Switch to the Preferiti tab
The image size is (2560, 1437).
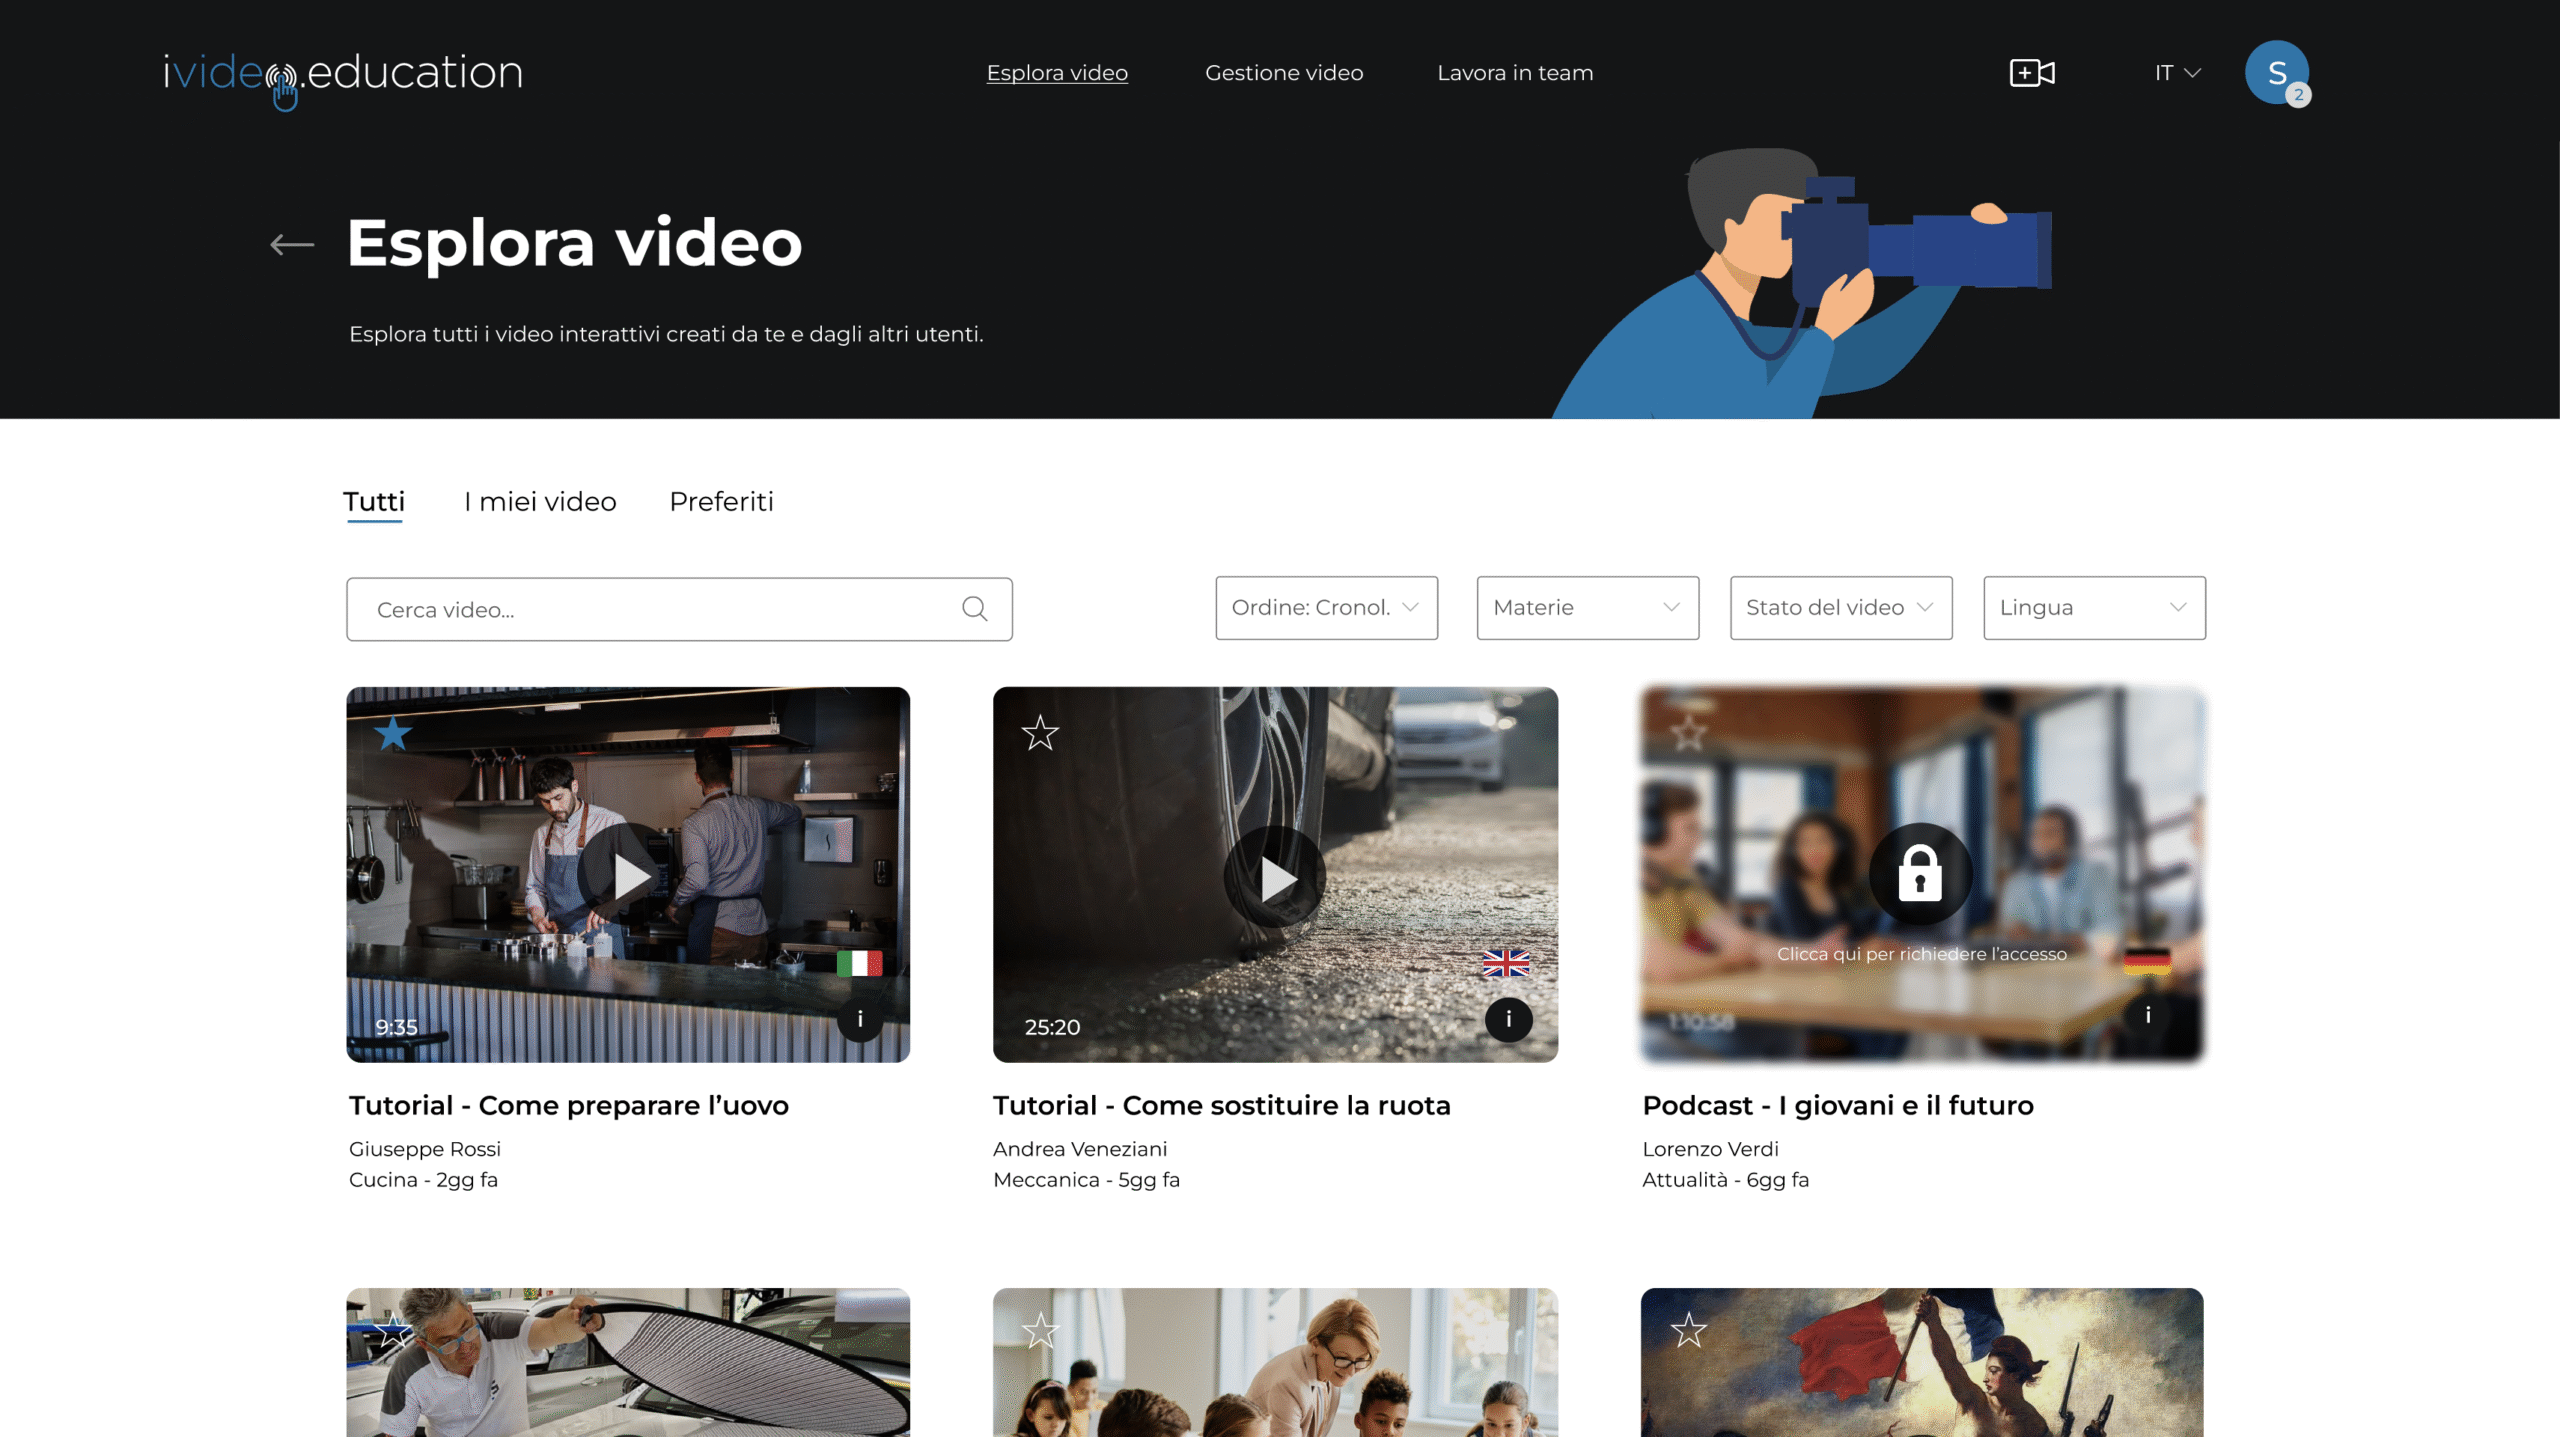click(x=721, y=502)
